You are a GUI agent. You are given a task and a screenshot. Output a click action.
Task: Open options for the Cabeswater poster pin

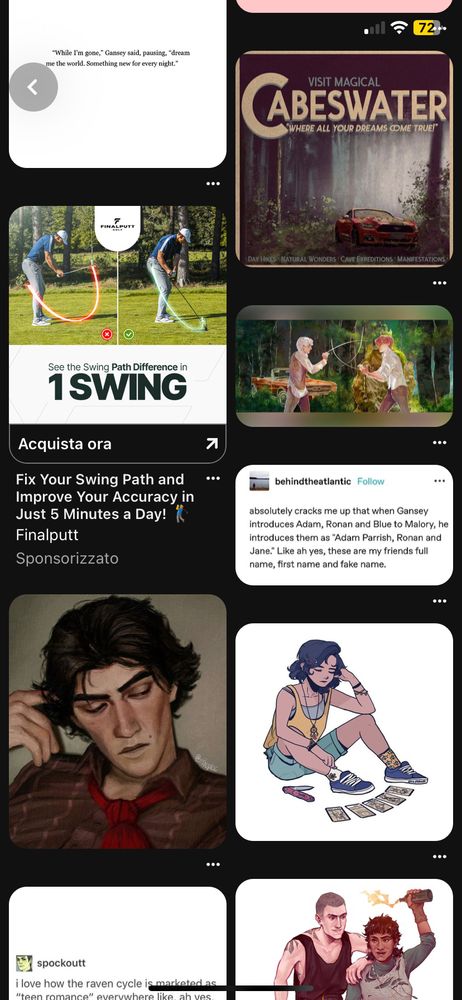point(440,283)
